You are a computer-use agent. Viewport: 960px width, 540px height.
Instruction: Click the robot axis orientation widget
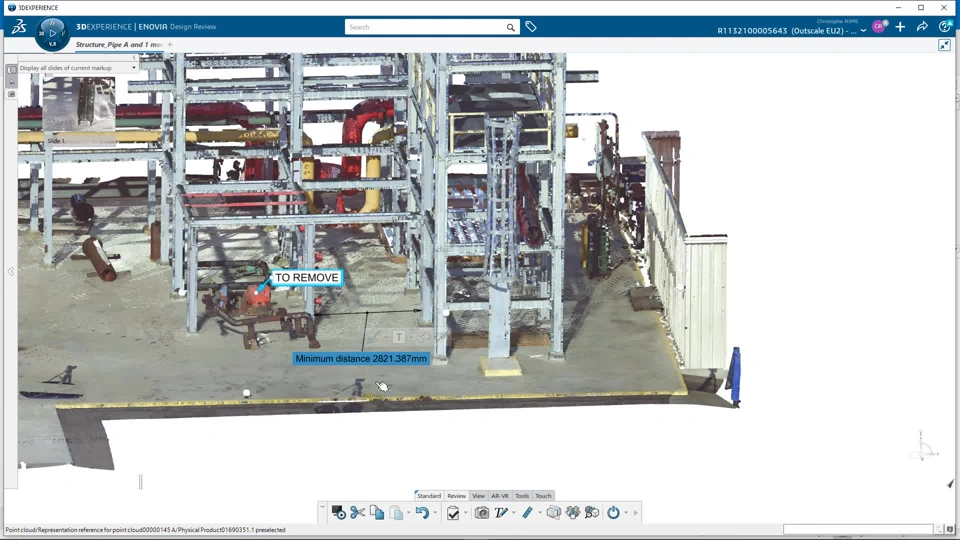(922, 446)
